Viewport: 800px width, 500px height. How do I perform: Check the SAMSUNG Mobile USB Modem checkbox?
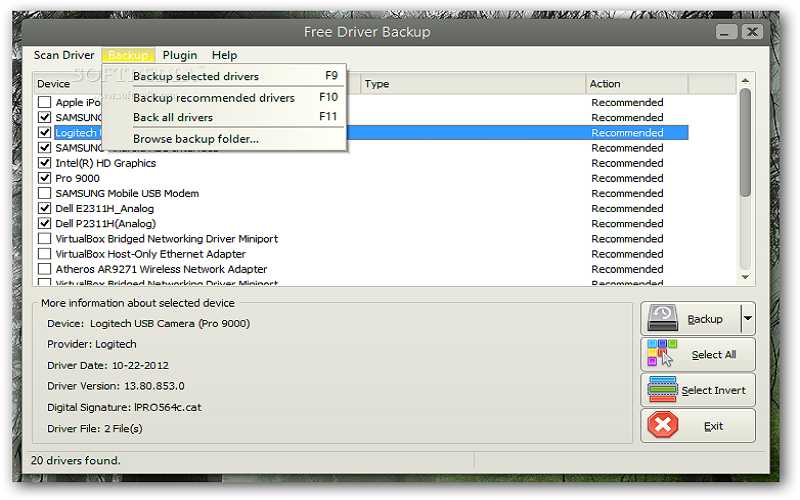[44, 193]
